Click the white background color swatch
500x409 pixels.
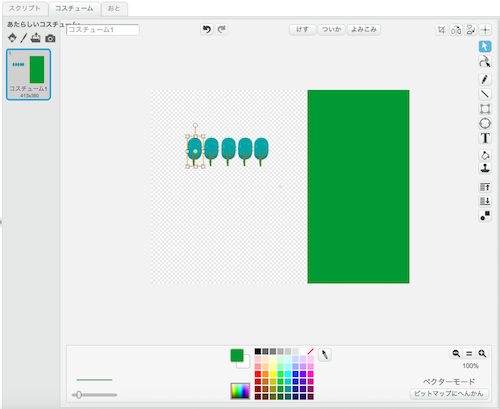246,364
